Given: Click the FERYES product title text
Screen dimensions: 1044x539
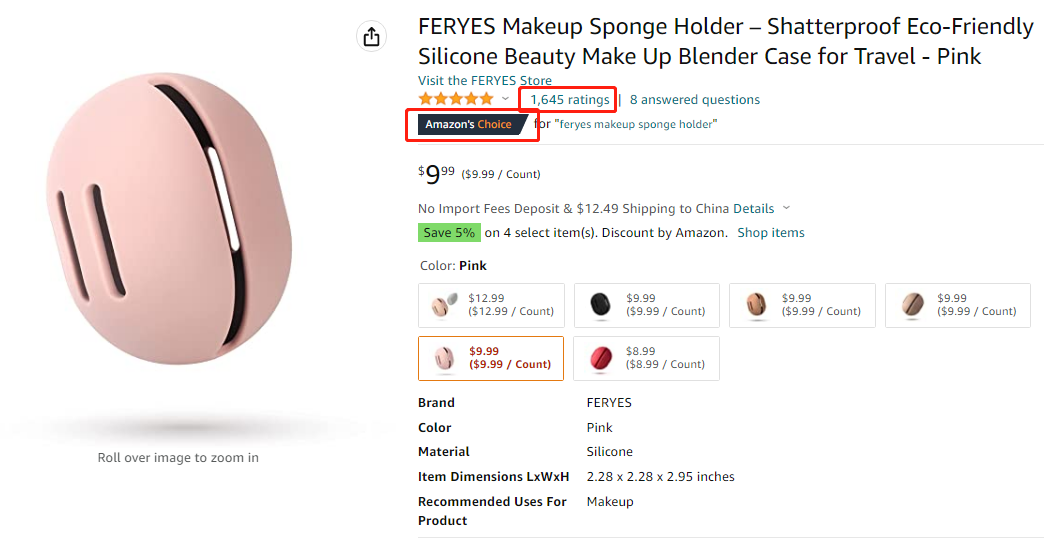Looking at the screenshot, I should (725, 41).
